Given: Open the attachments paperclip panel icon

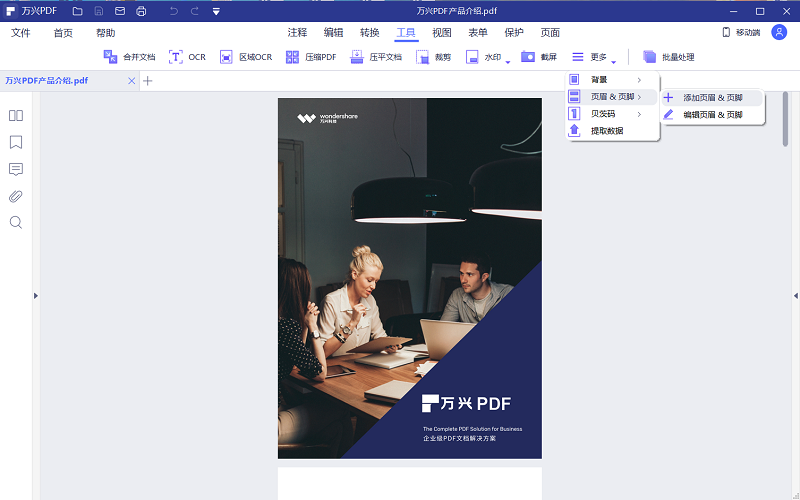Looking at the screenshot, I should [x=16, y=196].
